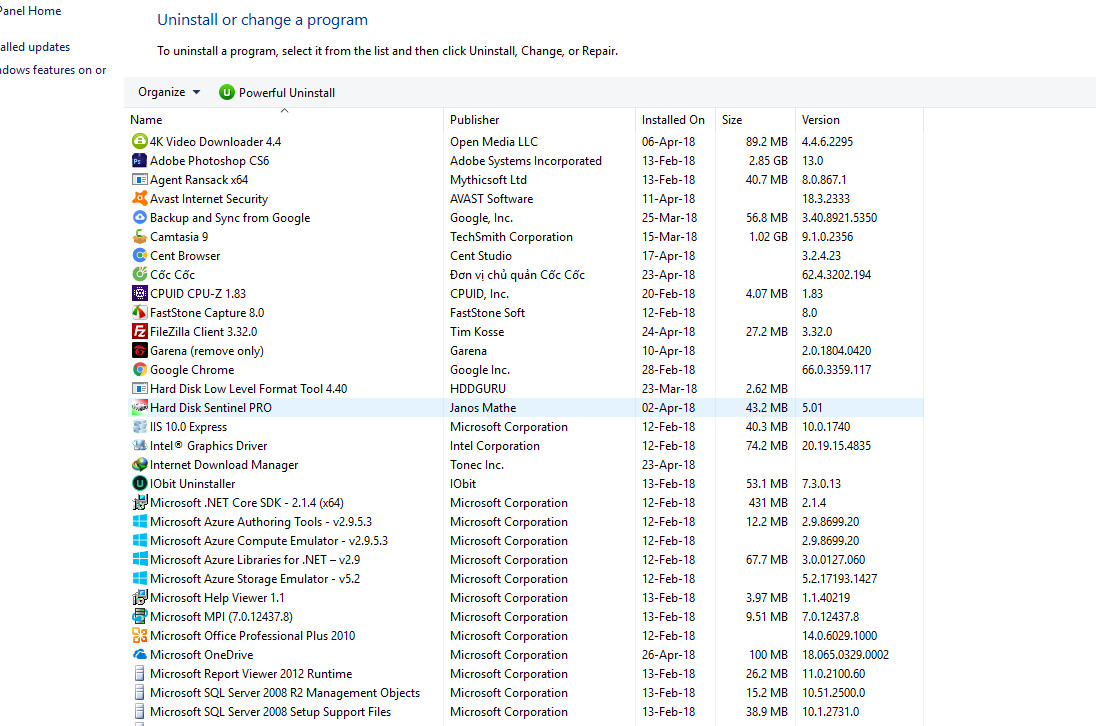Click the install date 24-Apr-18
1096x726 pixels.
[668, 331]
